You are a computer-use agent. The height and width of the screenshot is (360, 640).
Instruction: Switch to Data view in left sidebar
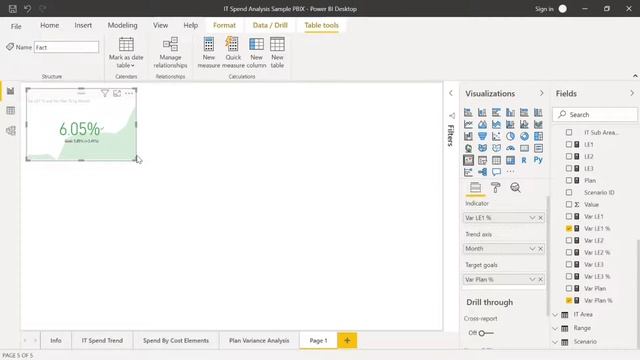click(11, 111)
